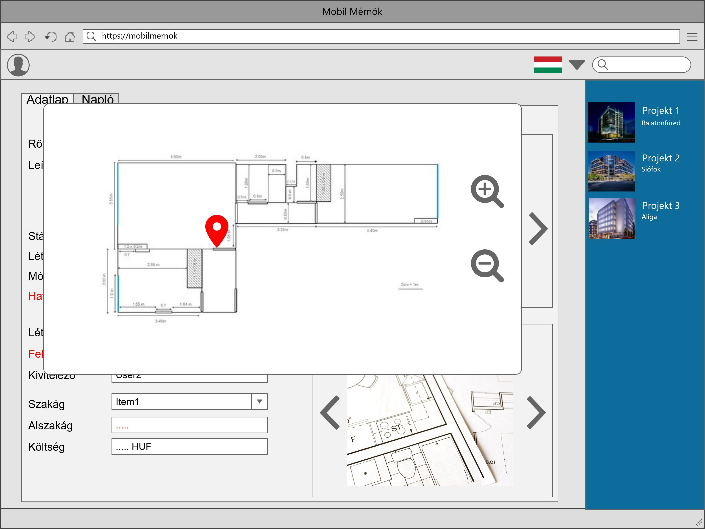
Task: Click the zoom out magnifier icon
Action: (x=487, y=265)
